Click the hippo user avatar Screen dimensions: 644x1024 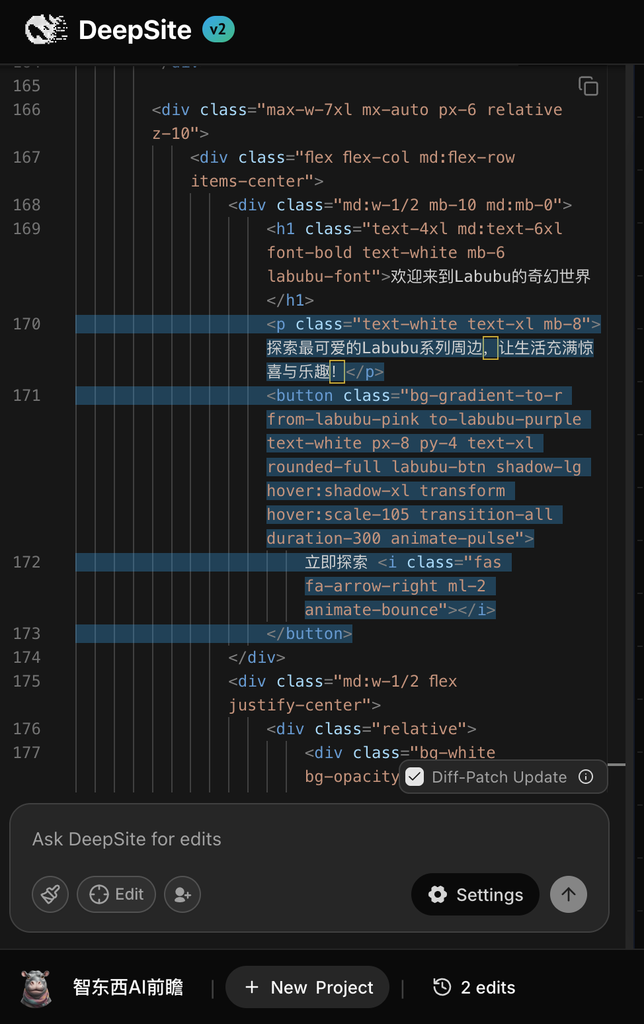[37, 987]
